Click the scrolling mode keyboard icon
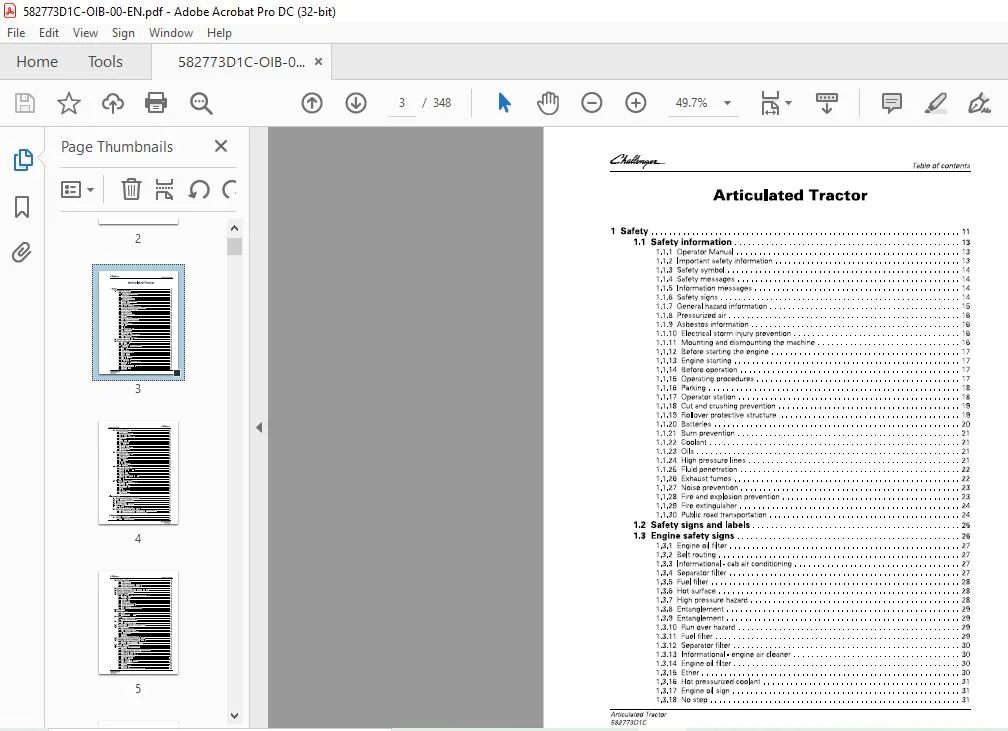 coord(827,103)
